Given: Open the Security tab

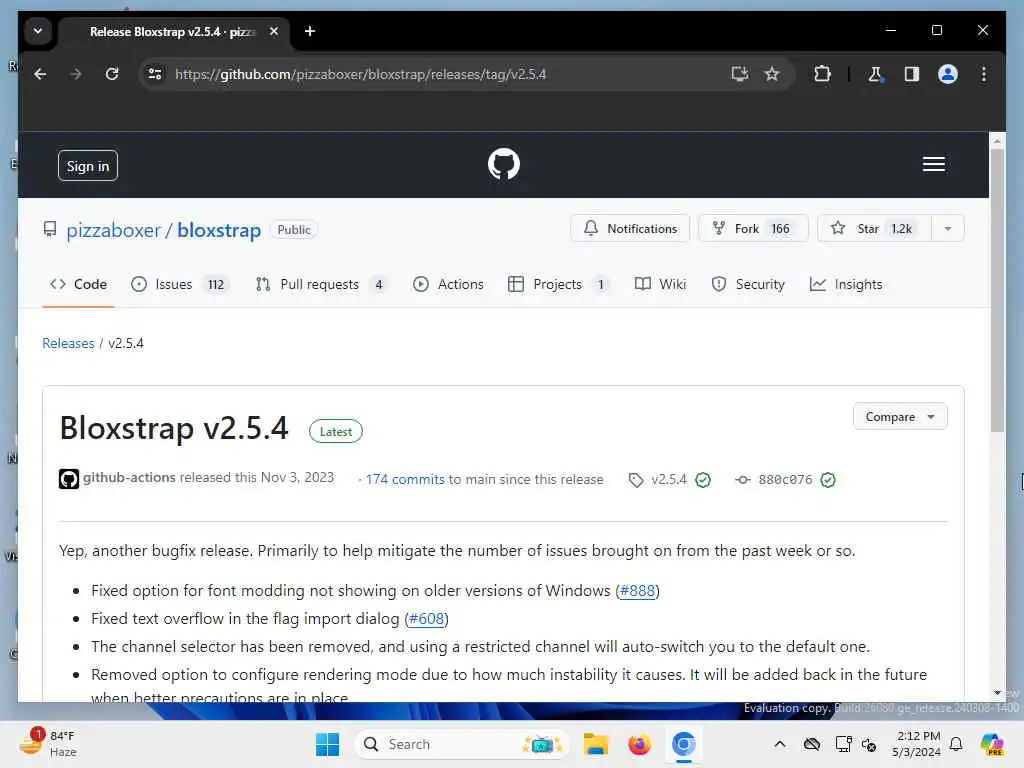Looking at the screenshot, I should point(748,285).
